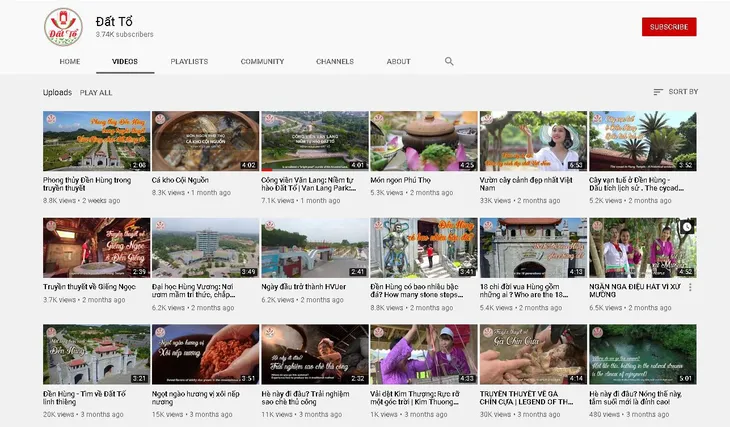This screenshot has width=730, height=427.
Task: Click Watch Later clock on NGÂN NGA thumbnail
Action: coord(687,227)
